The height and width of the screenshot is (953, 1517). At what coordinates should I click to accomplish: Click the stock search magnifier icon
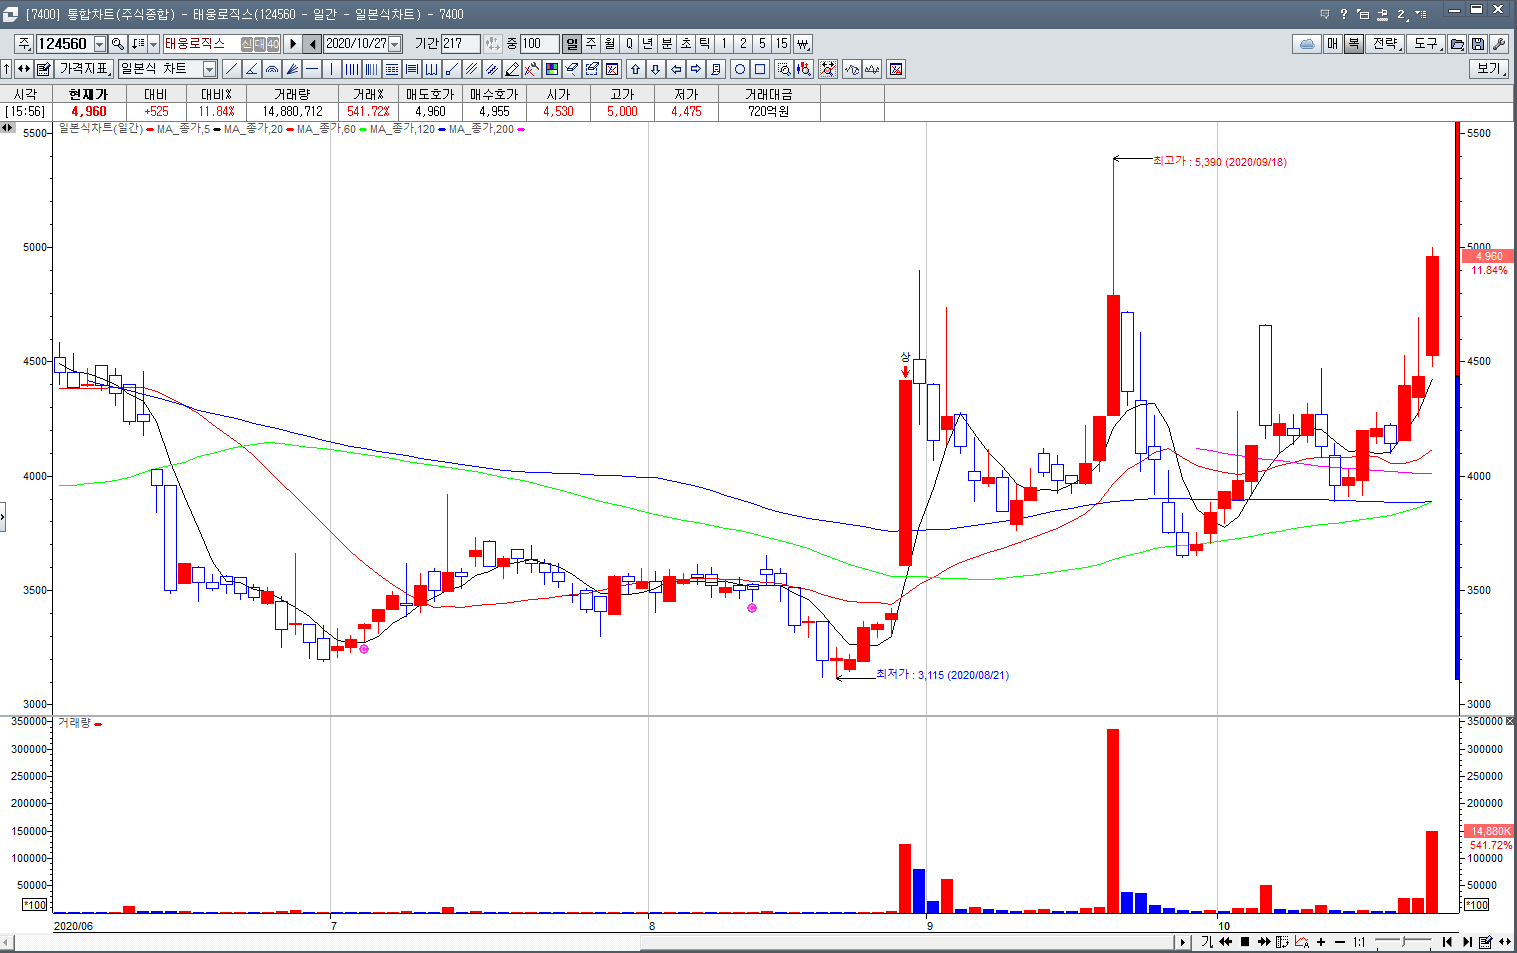coord(118,44)
